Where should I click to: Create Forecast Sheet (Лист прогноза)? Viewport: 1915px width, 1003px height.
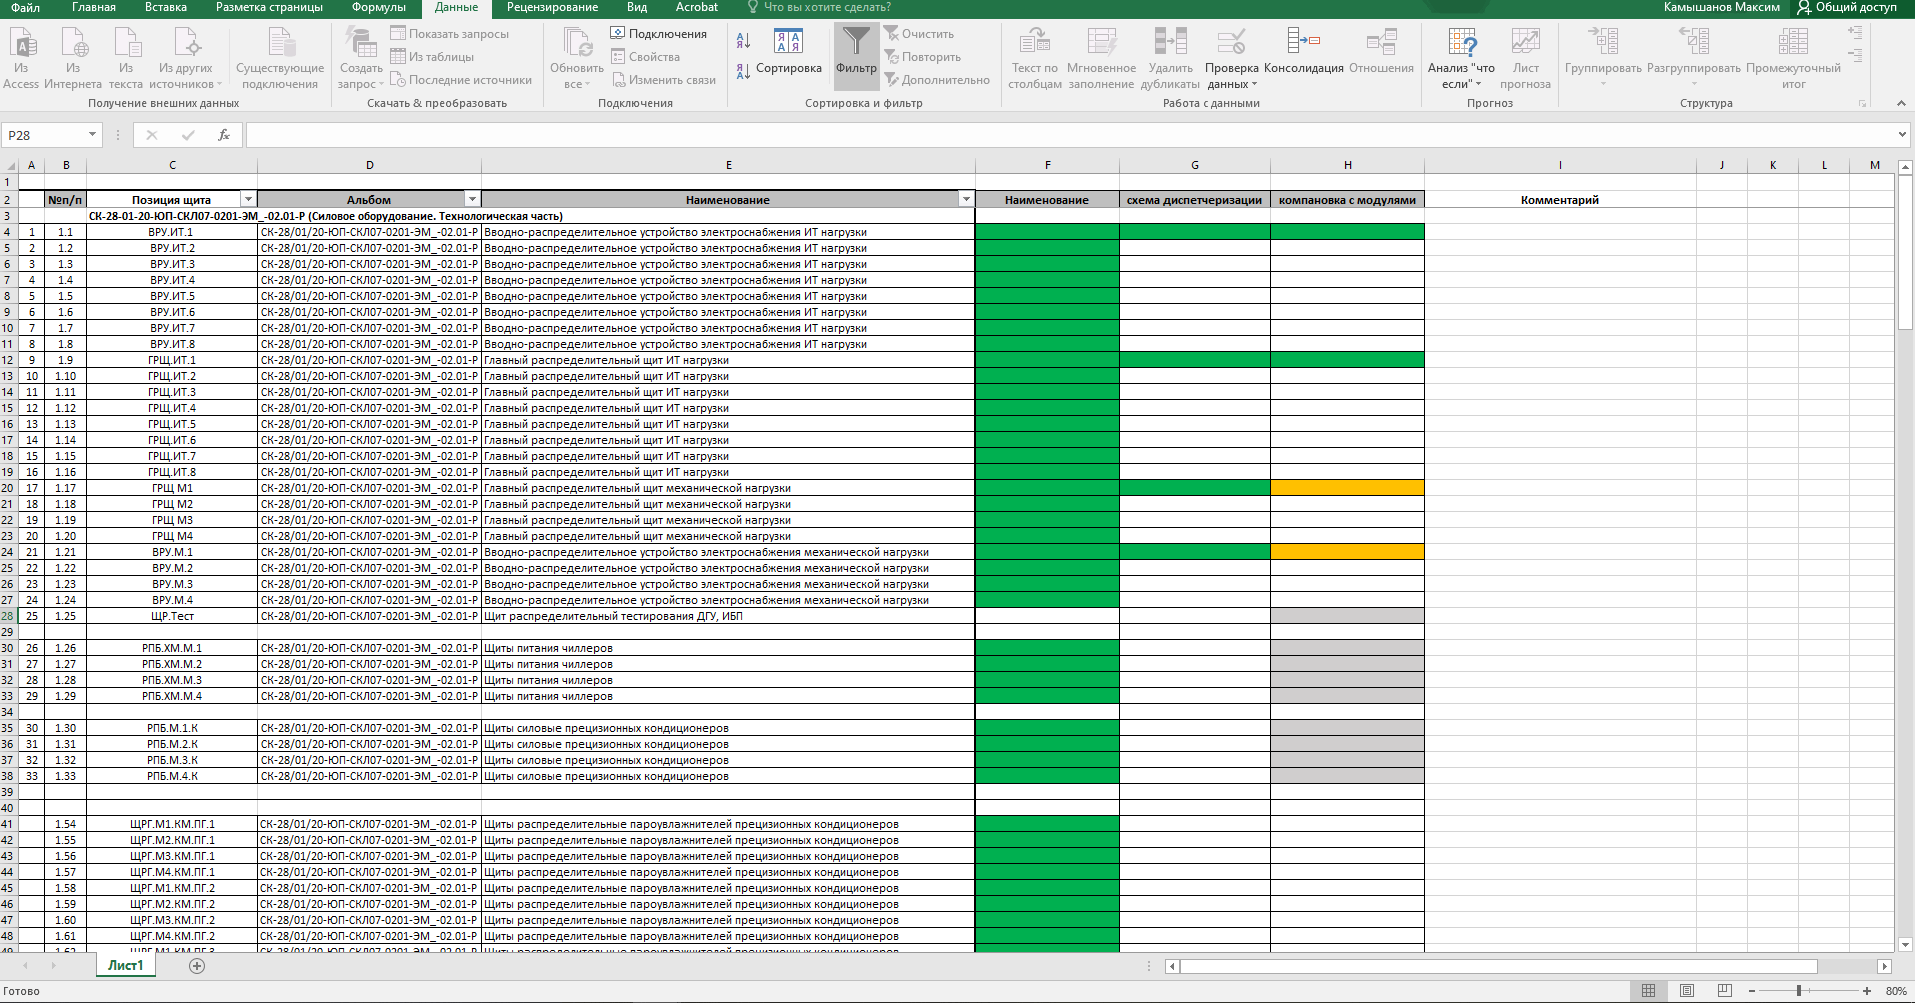pyautogui.click(x=1525, y=58)
